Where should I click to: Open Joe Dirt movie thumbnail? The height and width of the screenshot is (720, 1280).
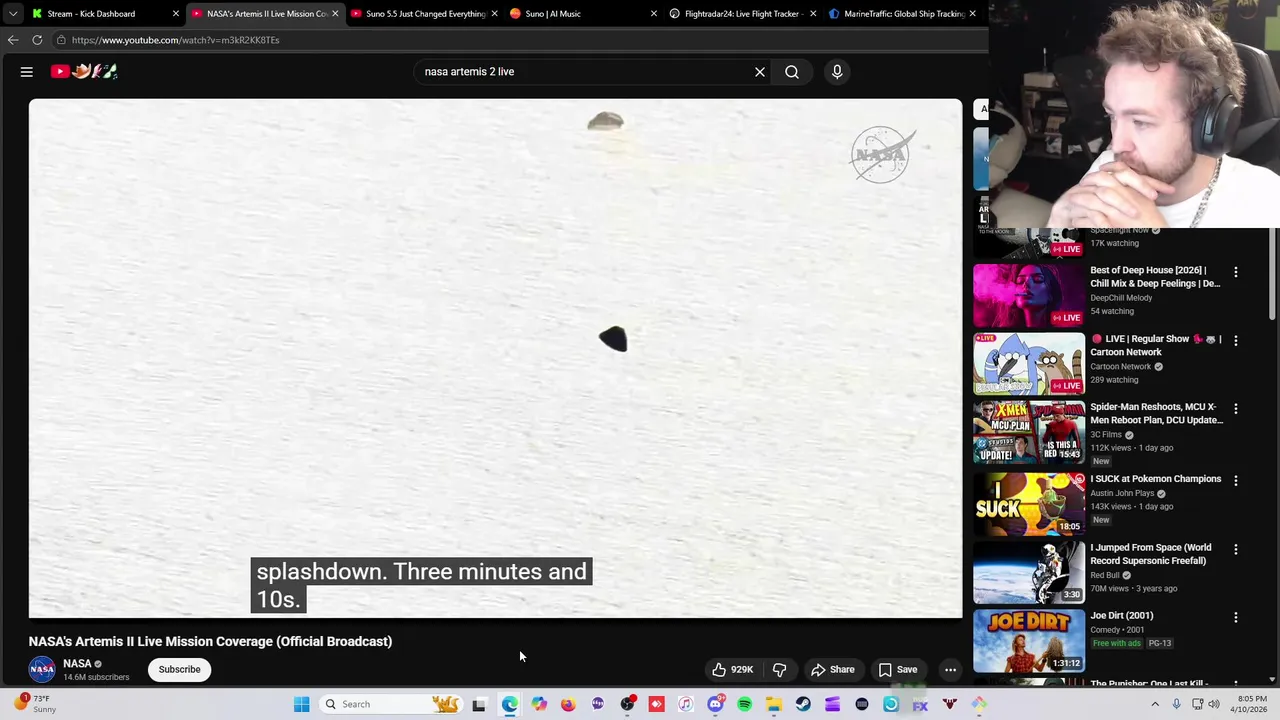click(x=1029, y=640)
